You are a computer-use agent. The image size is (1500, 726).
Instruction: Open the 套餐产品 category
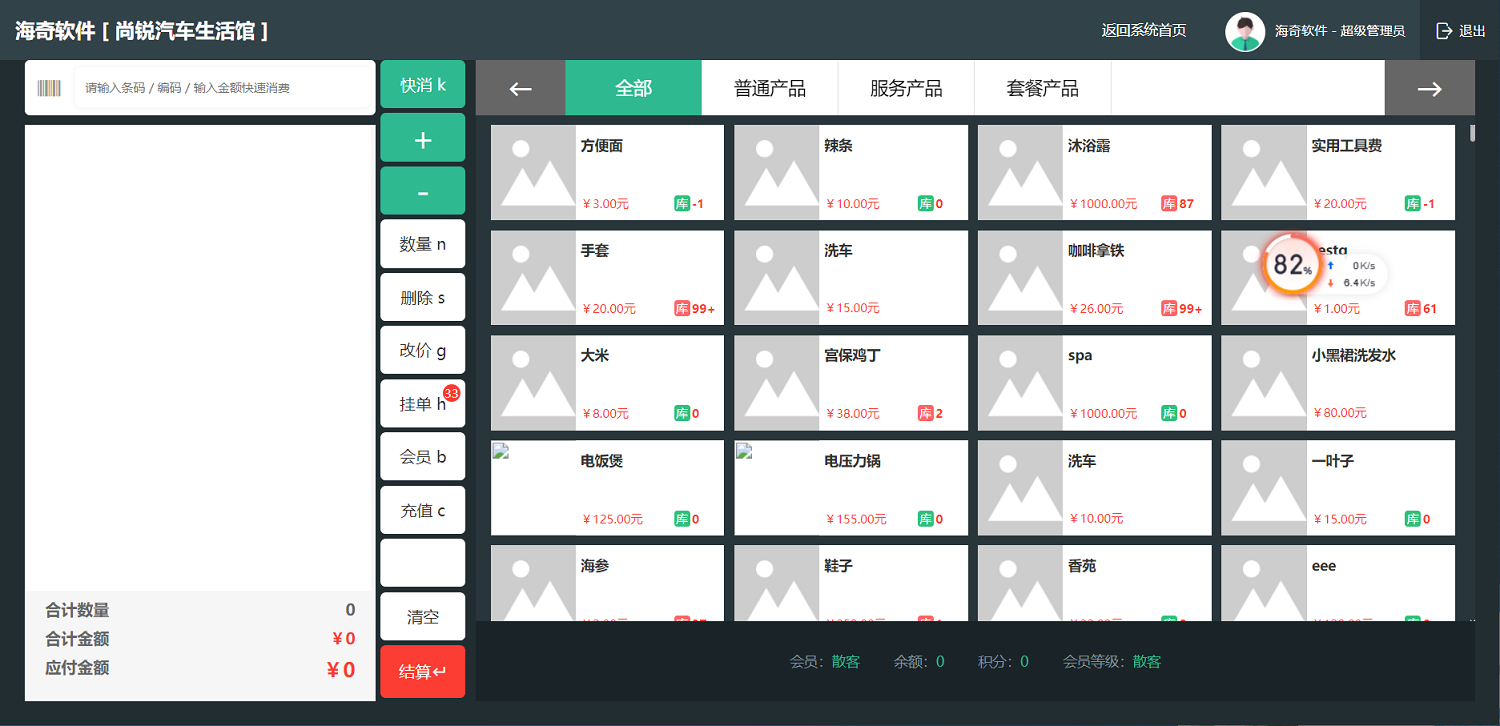1043,87
